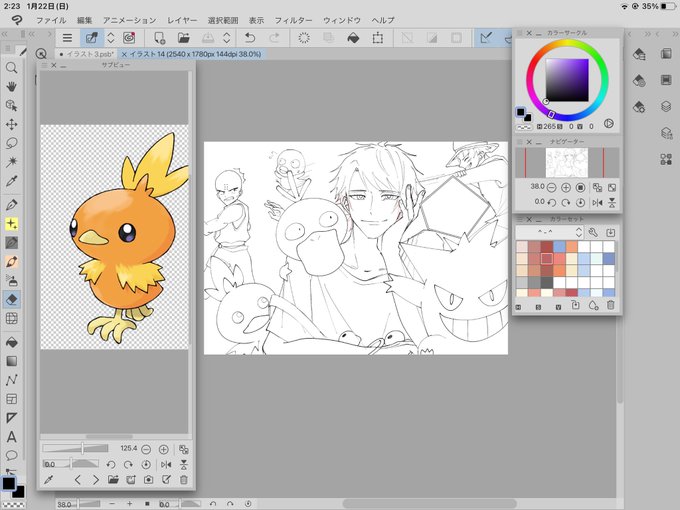This screenshot has height=510, width=680.
Task: Open the Help menu
Action: 383,20
